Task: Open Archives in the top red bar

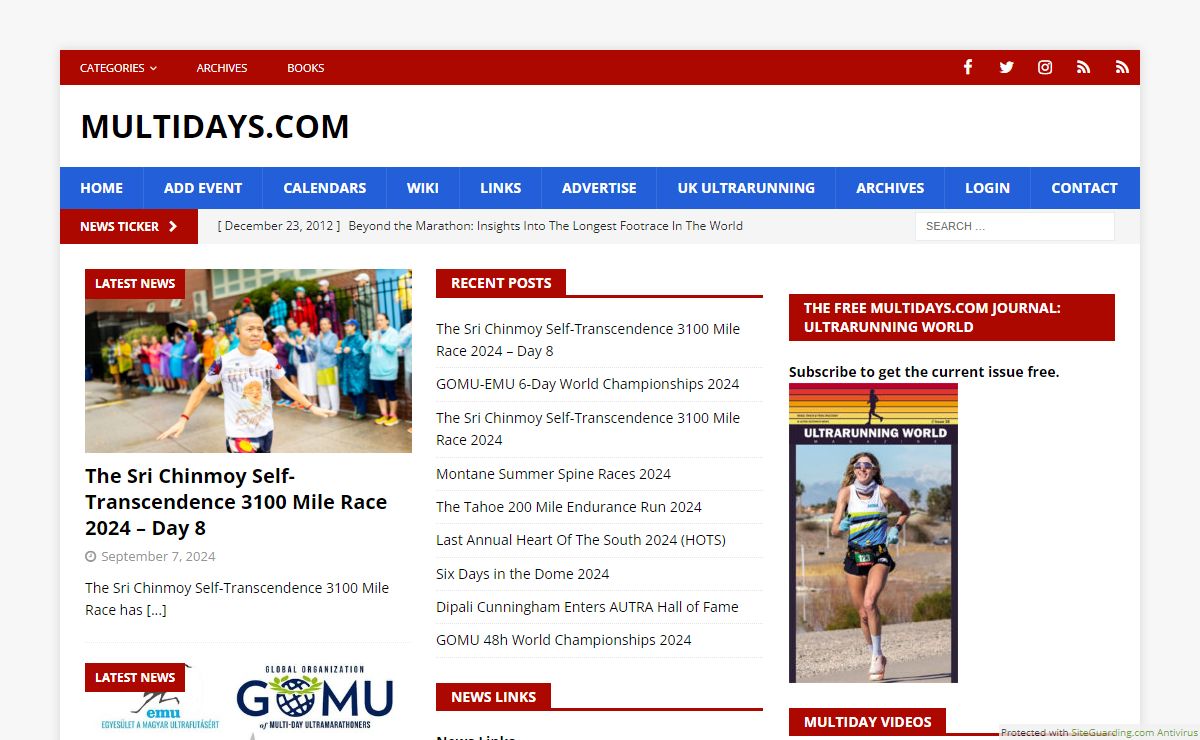Action: pyautogui.click(x=222, y=68)
